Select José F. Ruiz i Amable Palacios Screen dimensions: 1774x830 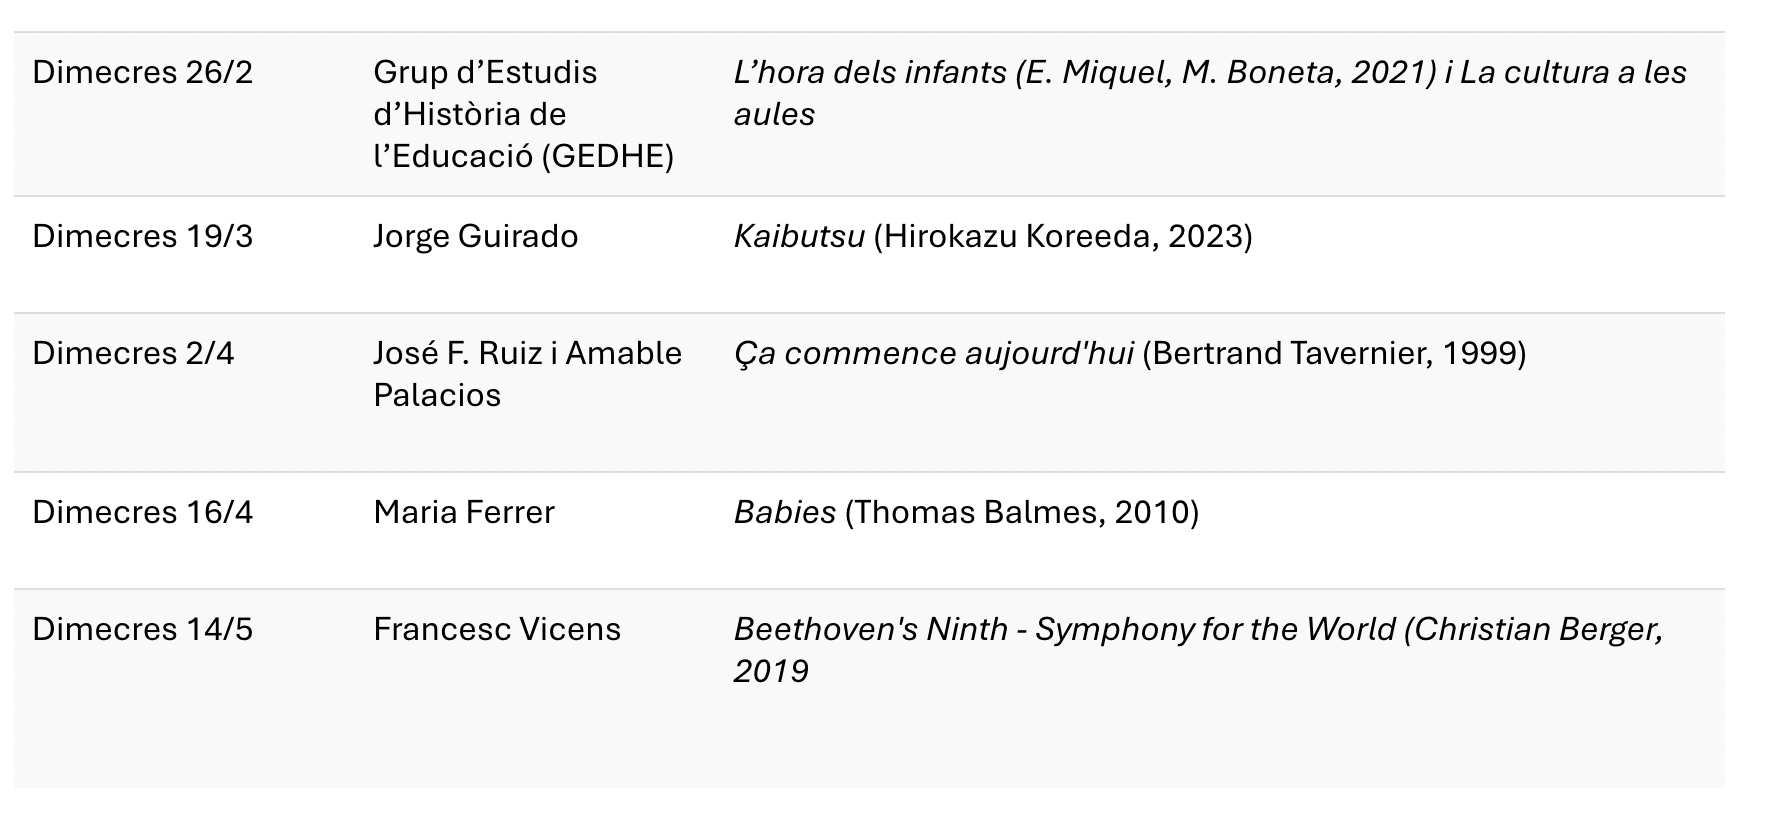(528, 374)
